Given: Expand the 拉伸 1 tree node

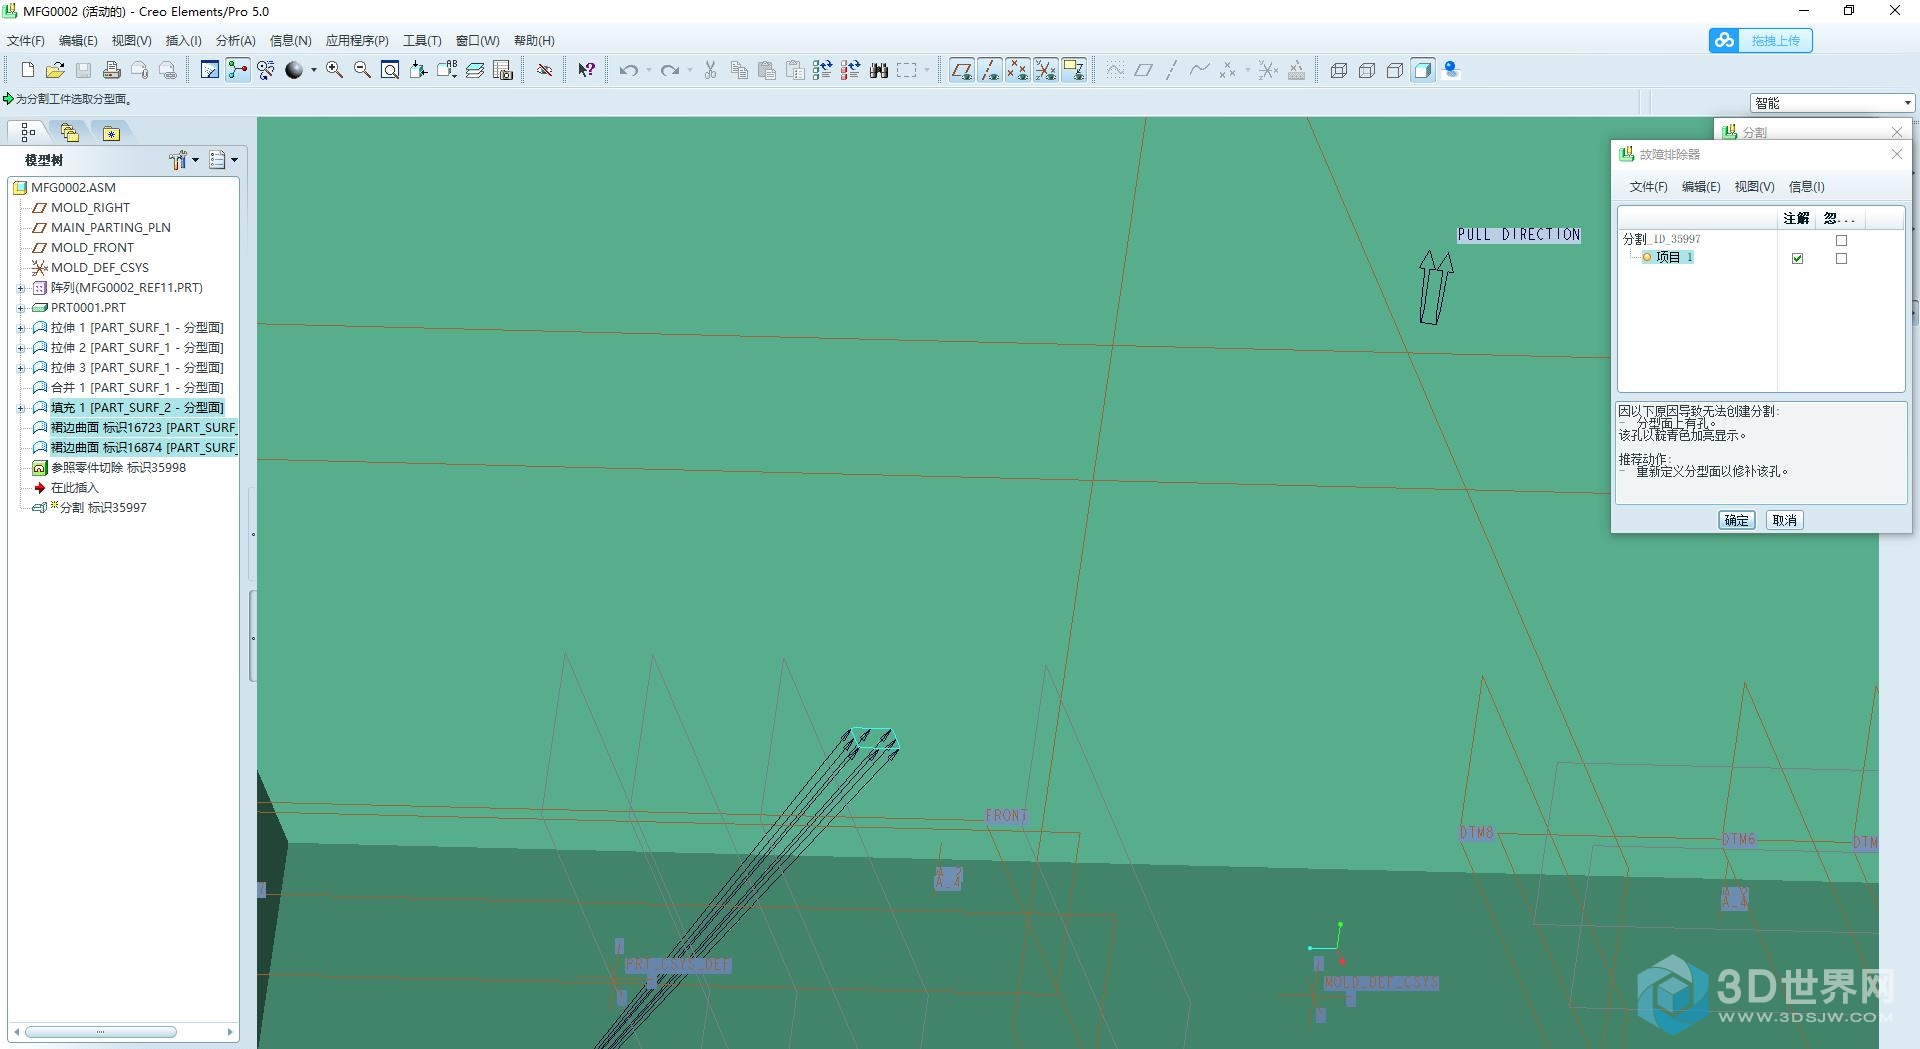Looking at the screenshot, I should (x=21, y=328).
